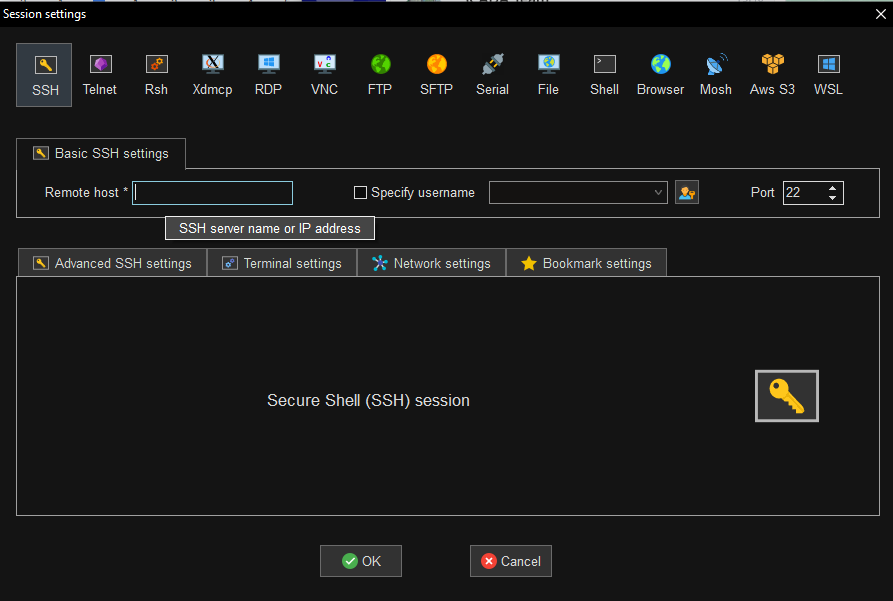Image resolution: width=893 pixels, height=601 pixels.
Task: Select the WSL session type
Action: click(828, 75)
